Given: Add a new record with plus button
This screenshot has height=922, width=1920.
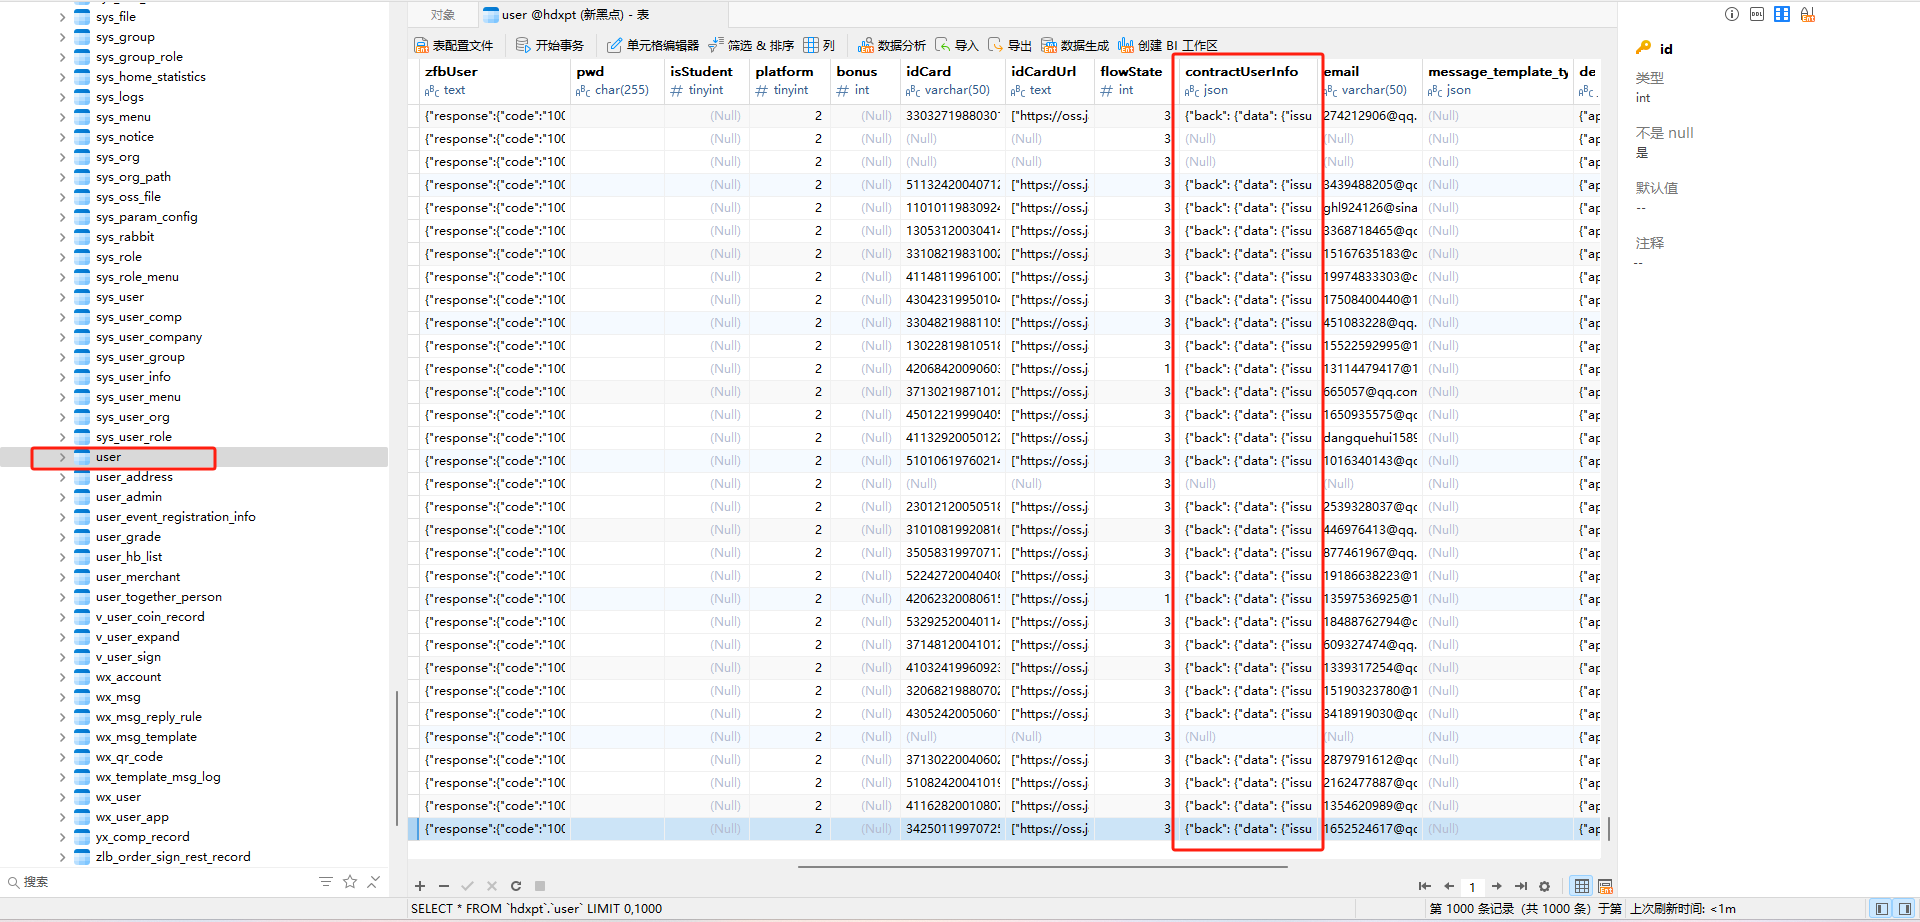Looking at the screenshot, I should pos(420,886).
